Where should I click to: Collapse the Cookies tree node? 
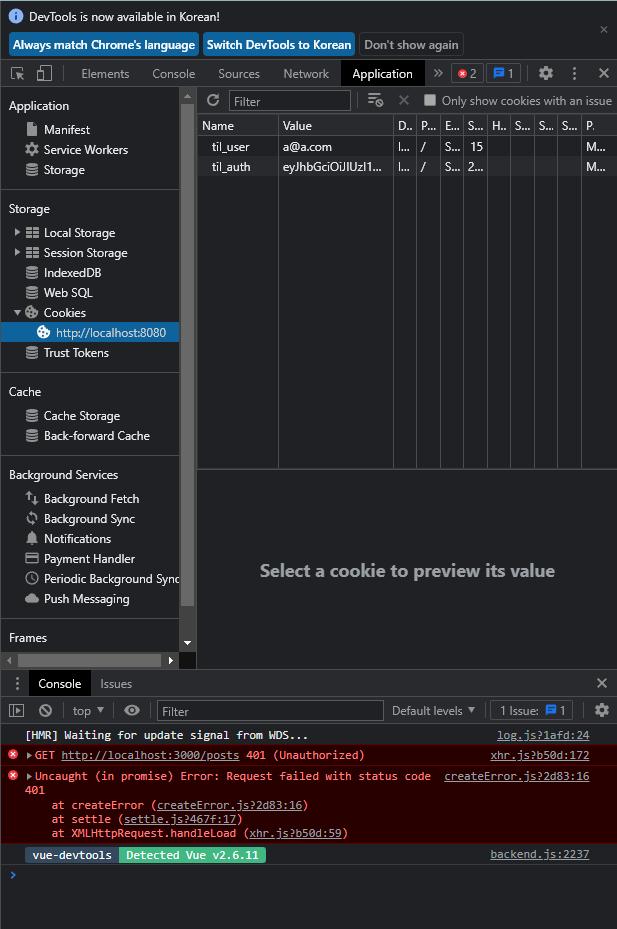coord(17,312)
